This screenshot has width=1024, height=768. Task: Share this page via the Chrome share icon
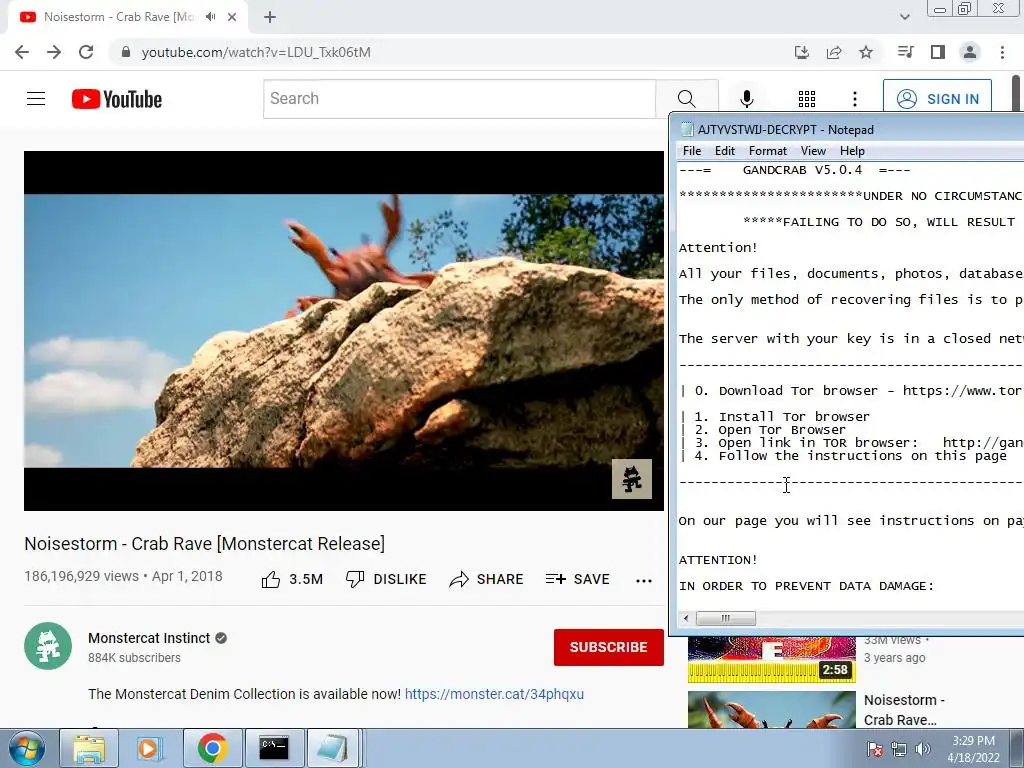[x=834, y=52]
